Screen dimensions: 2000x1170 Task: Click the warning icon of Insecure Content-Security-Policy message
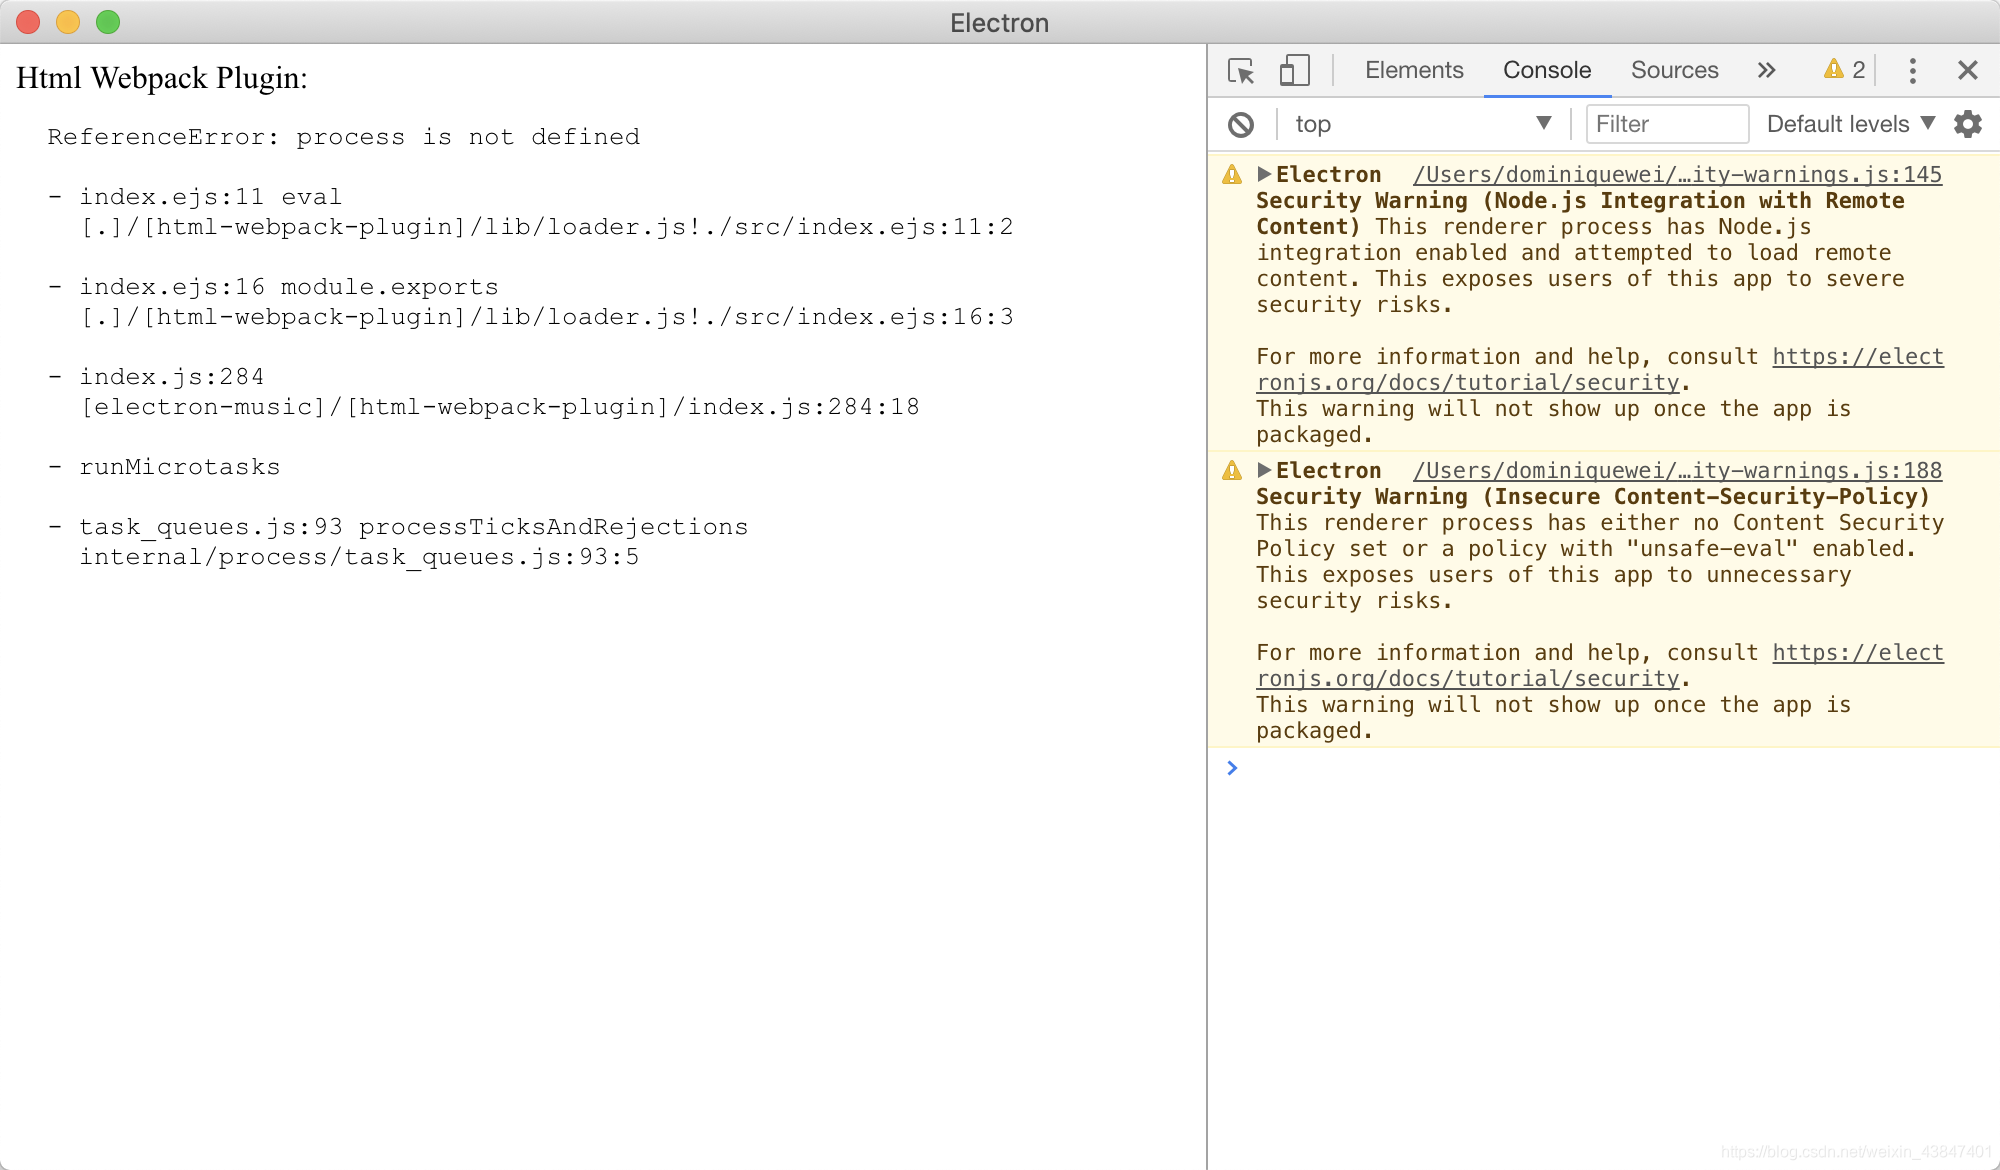pyautogui.click(x=1232, y=471)
